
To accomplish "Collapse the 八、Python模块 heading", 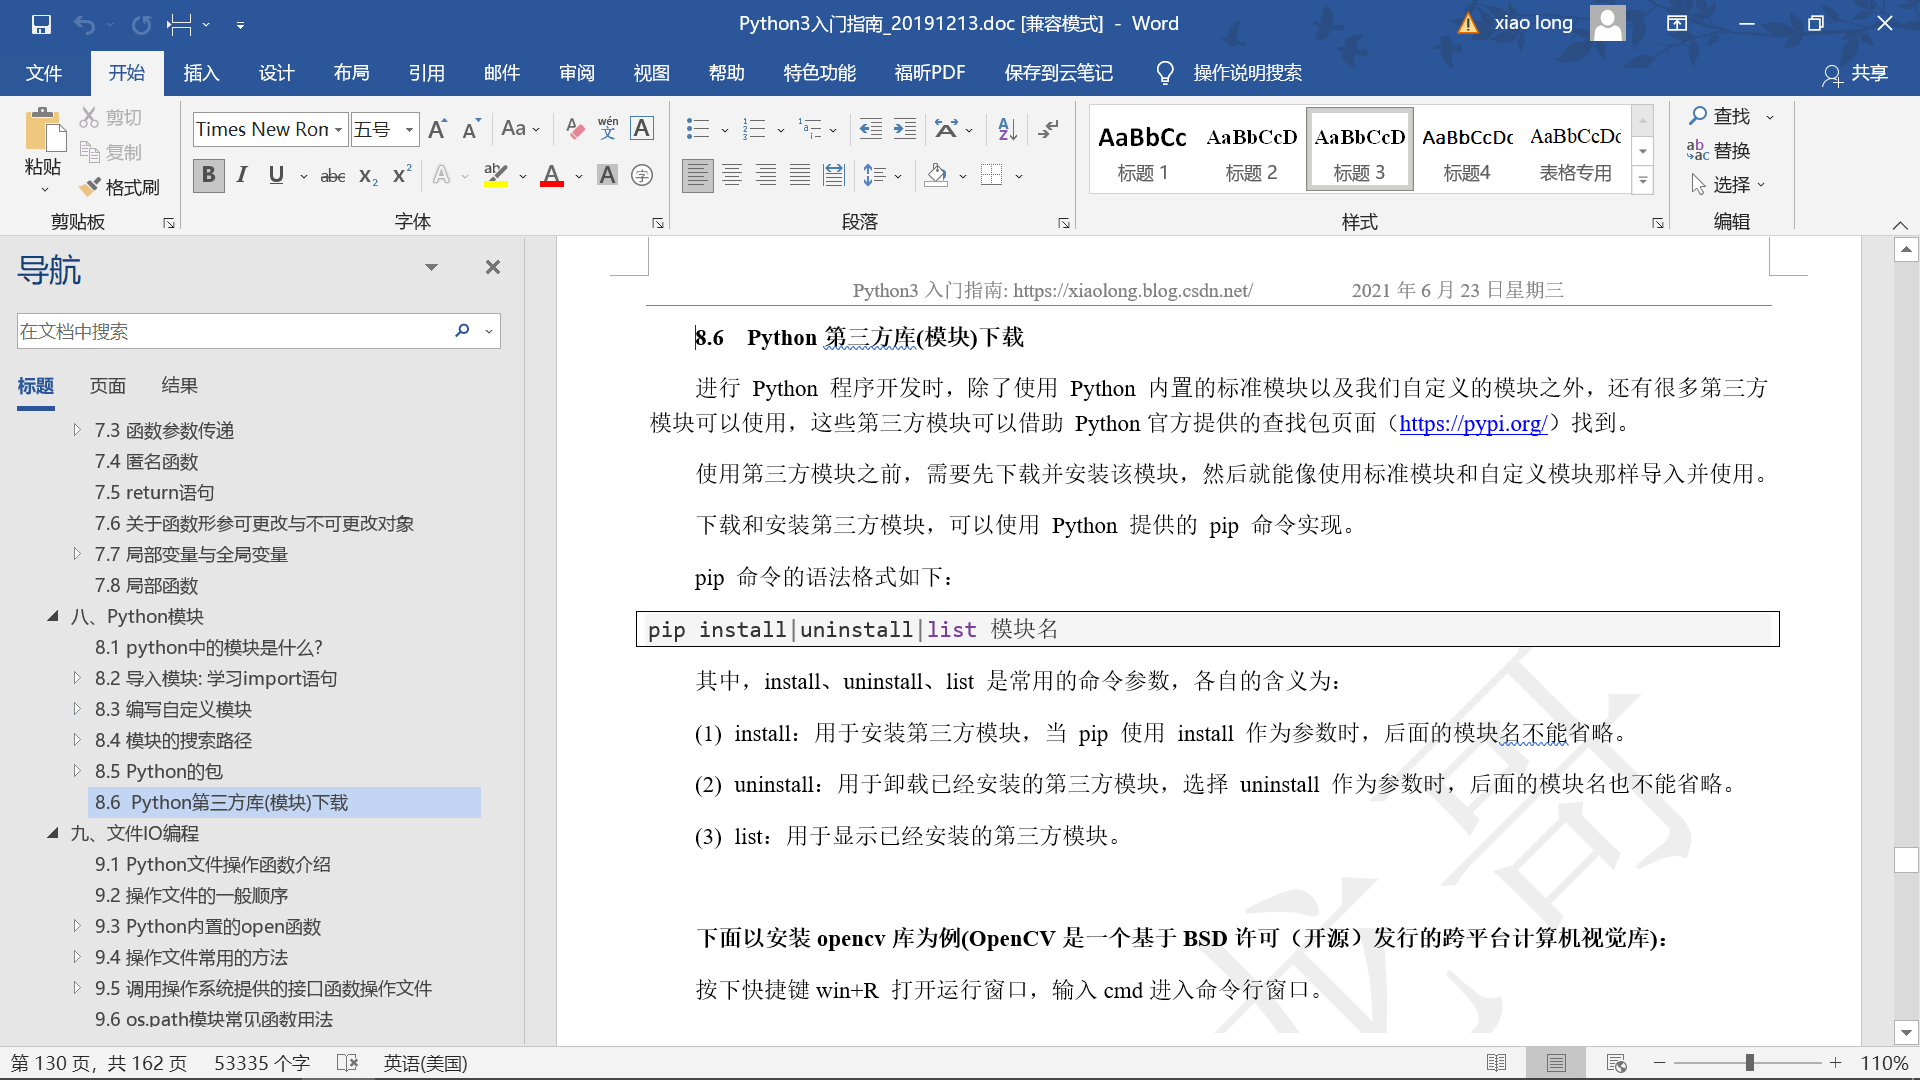I will click(x=53, y=616).
